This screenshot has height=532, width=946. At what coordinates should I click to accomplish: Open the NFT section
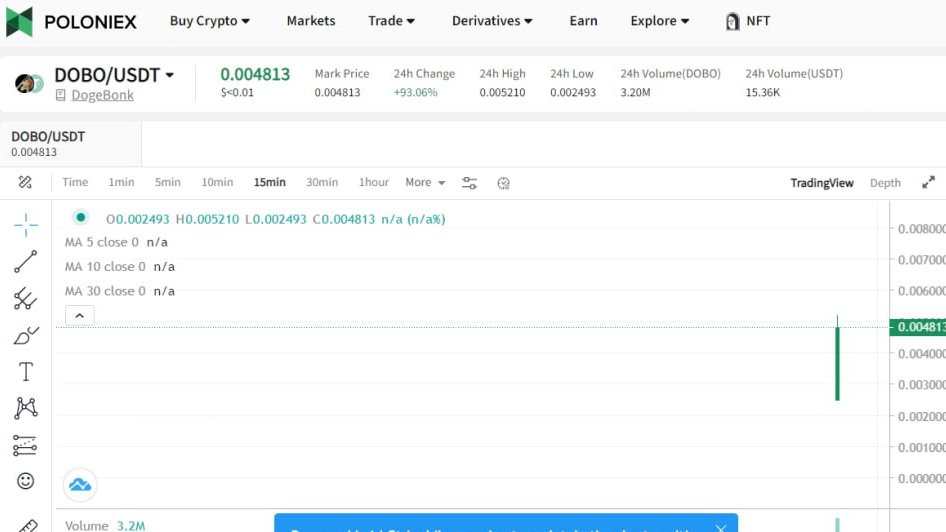coord(748,21)
